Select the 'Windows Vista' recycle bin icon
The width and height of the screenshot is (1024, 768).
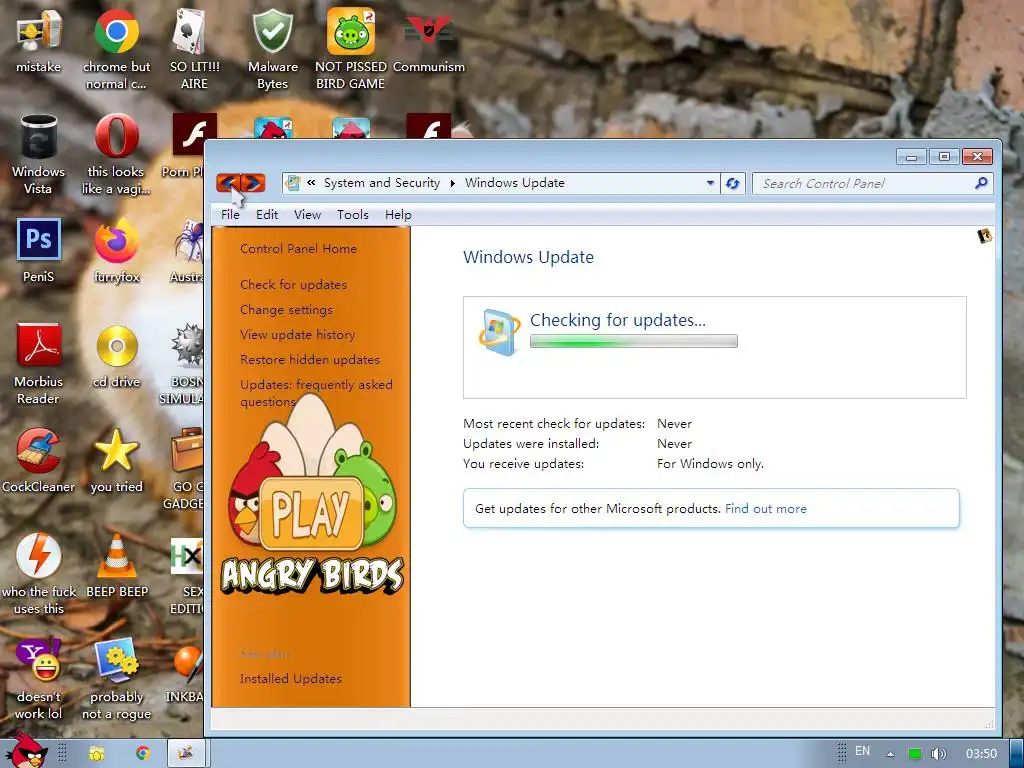point(38,154)
